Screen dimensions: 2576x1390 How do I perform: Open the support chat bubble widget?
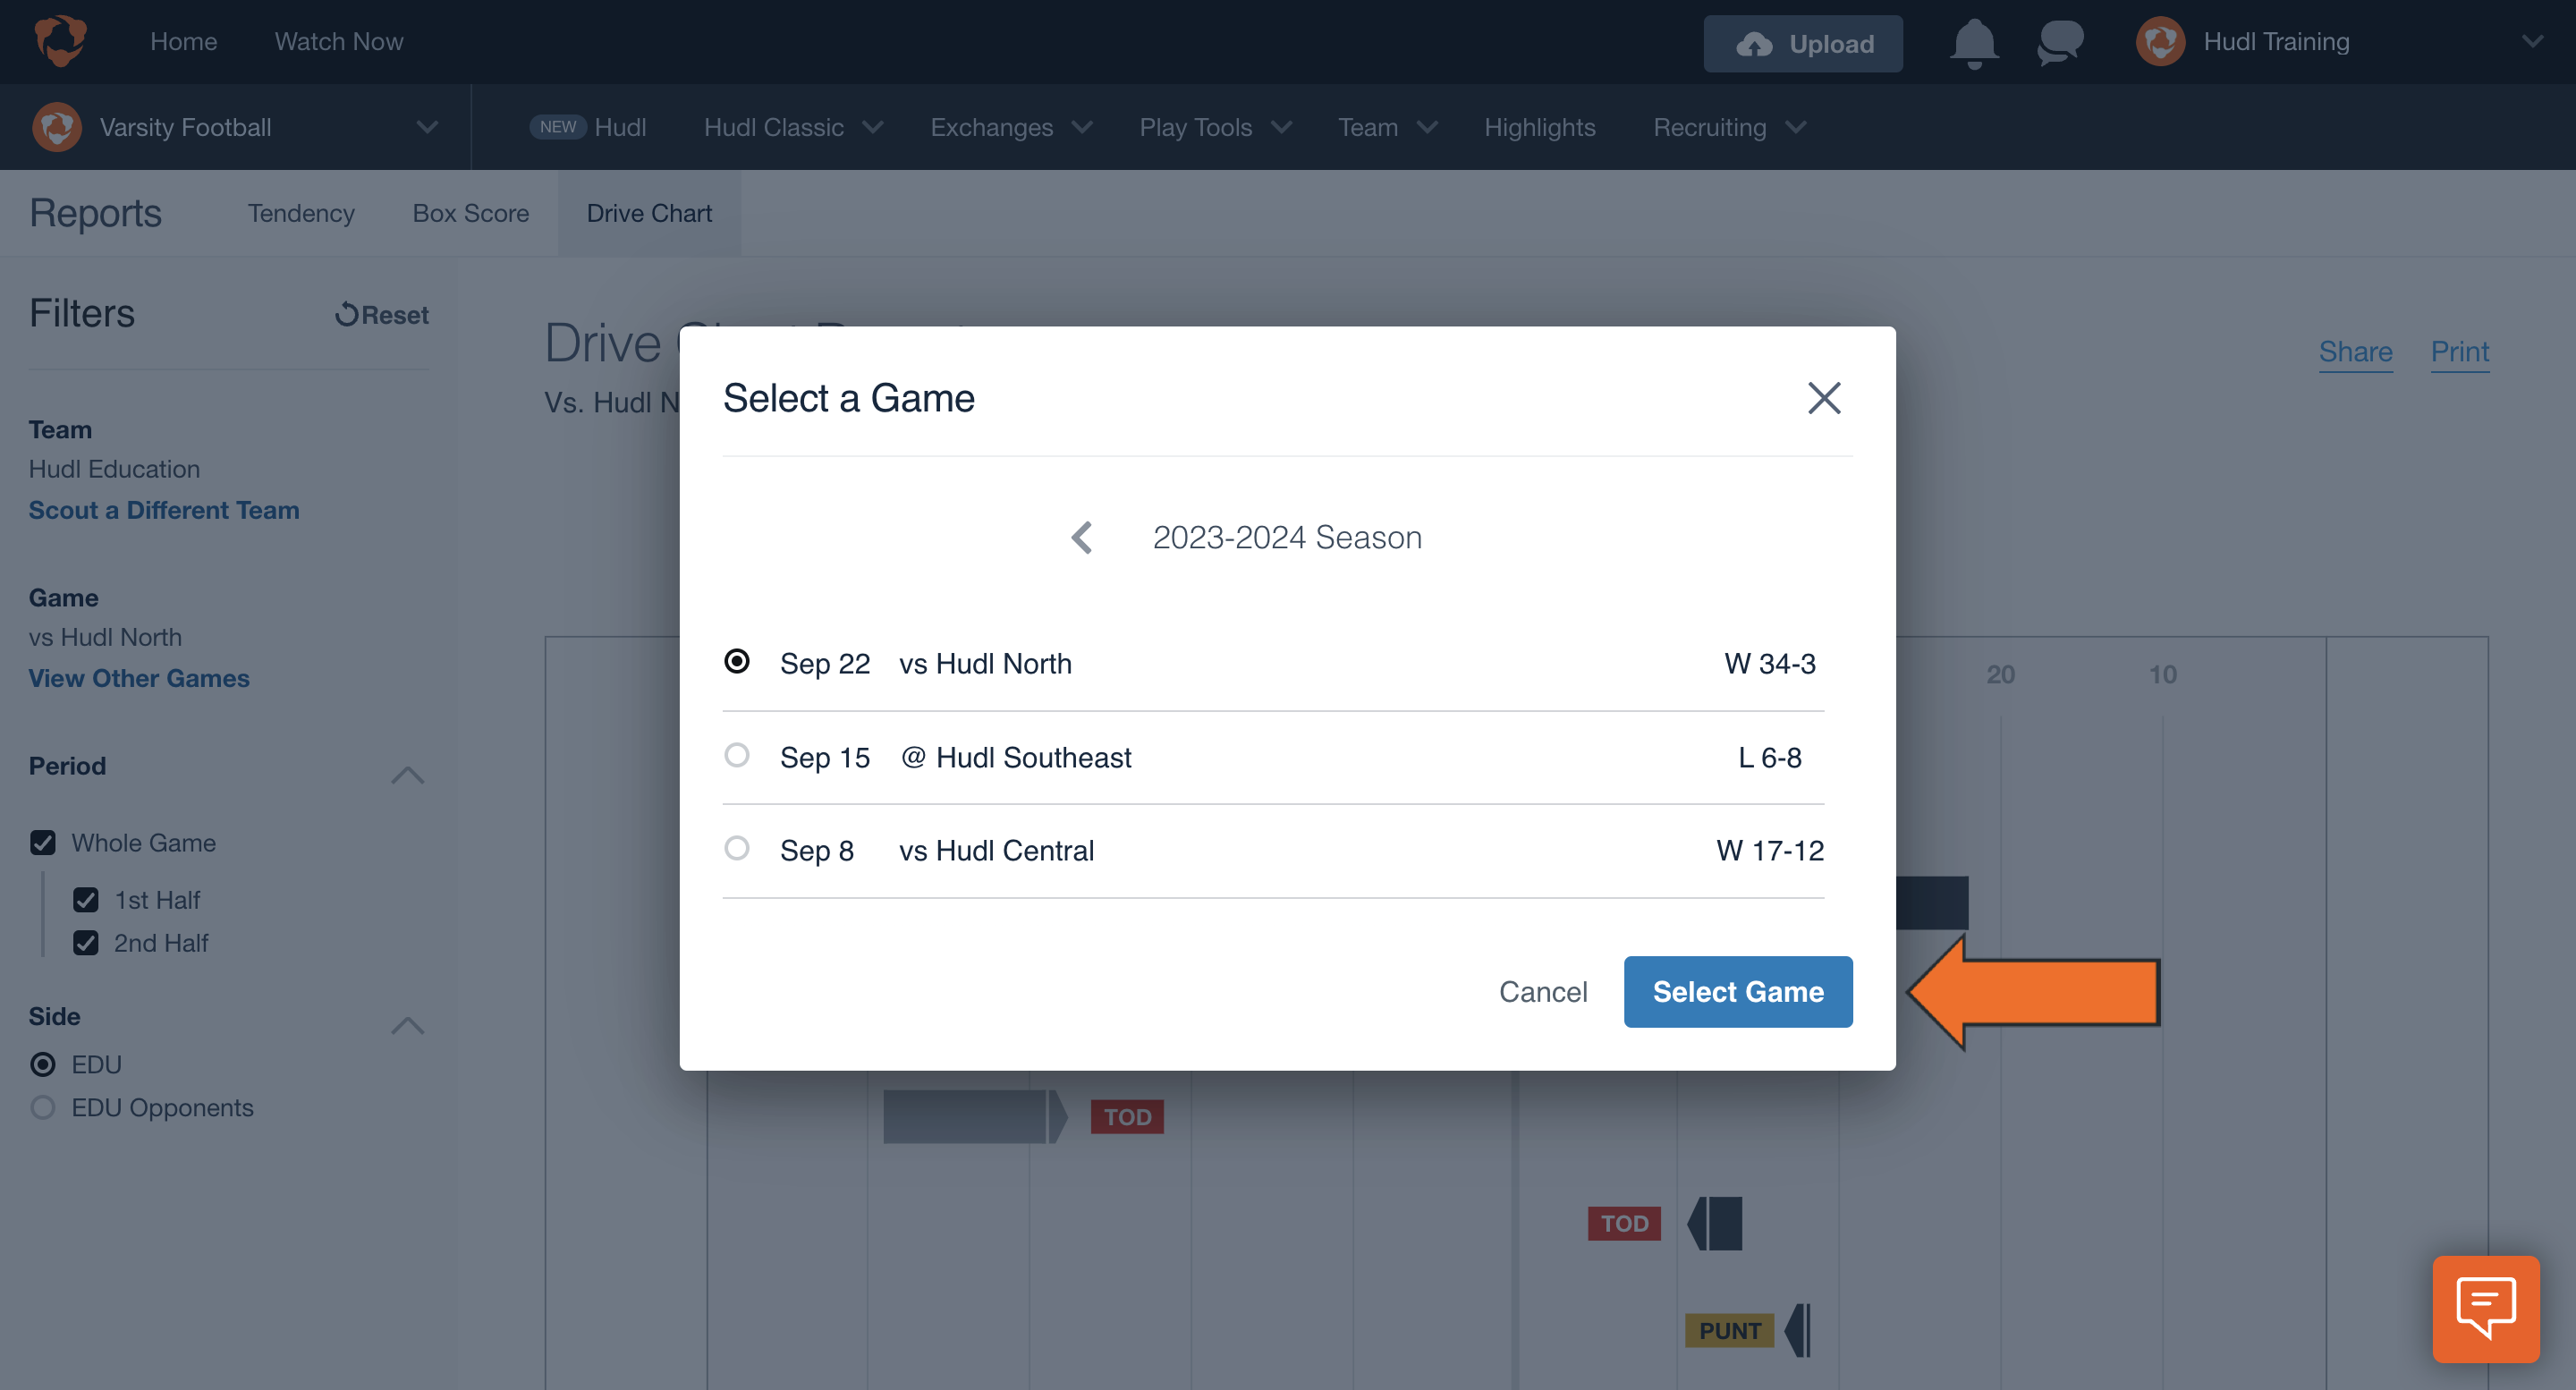click(2486, 1309)
